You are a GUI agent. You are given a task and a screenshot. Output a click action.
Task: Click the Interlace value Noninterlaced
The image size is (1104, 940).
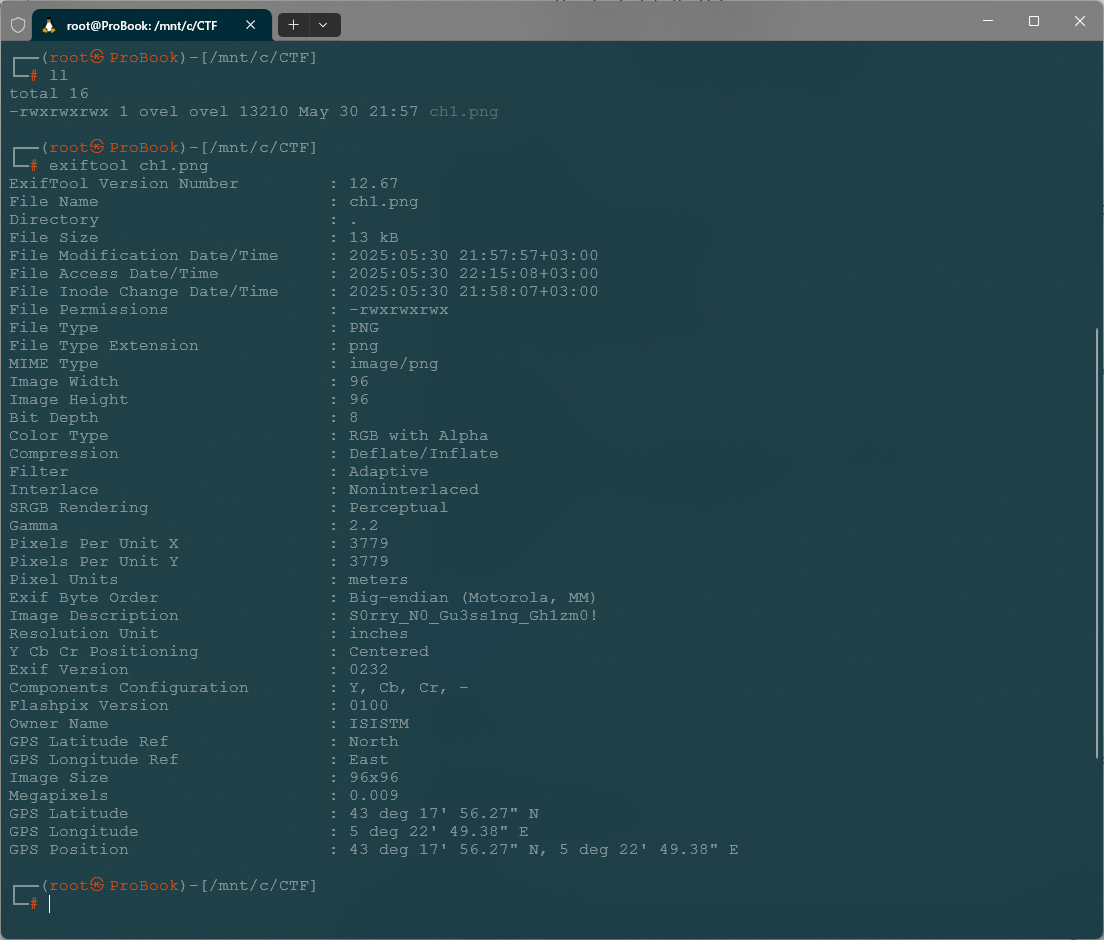click(x=413, y=489)
